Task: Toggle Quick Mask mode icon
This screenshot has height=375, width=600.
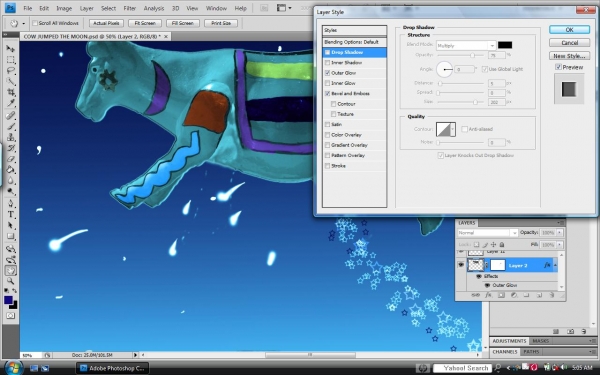Action: click(10, 316)
